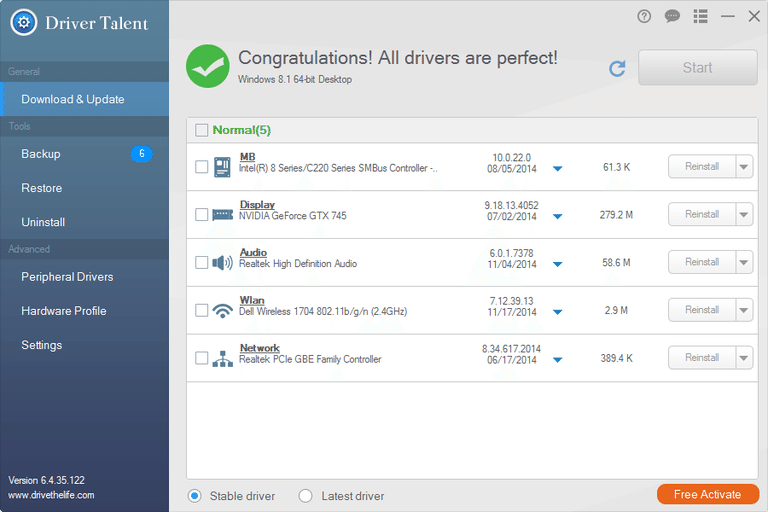The width and height of the screenshot is (768, 512).
Task: Open the www.drivethelife.com link
Action: [x=51, y=495]
